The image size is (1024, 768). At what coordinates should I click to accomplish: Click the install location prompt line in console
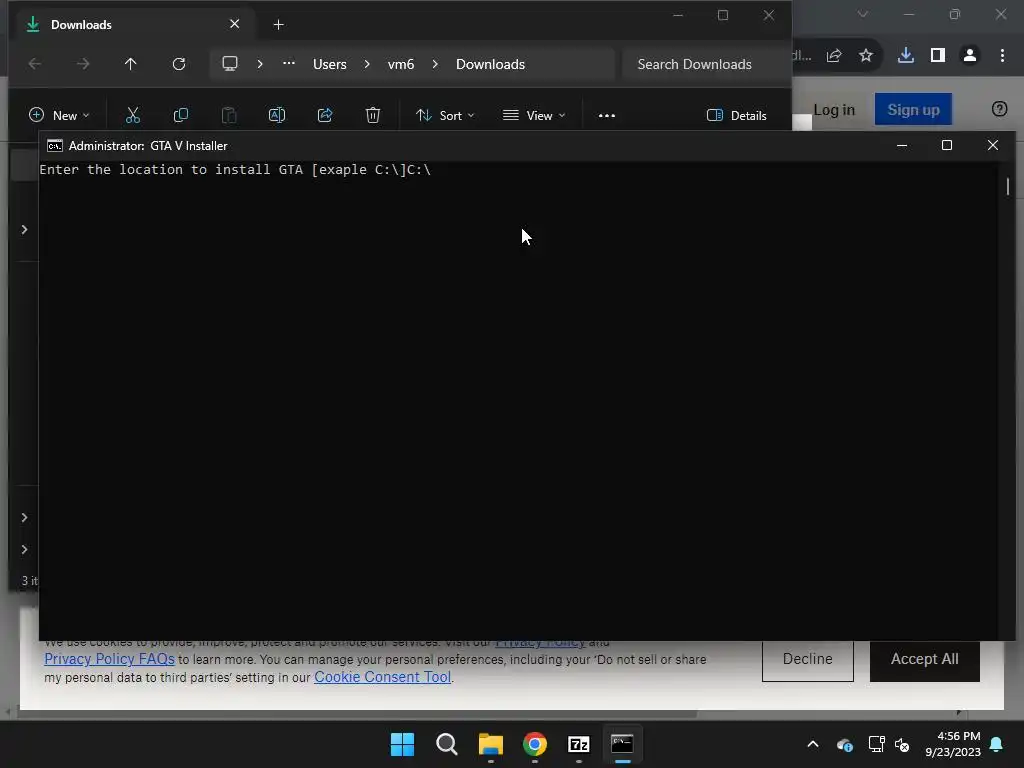pos(235,170)
